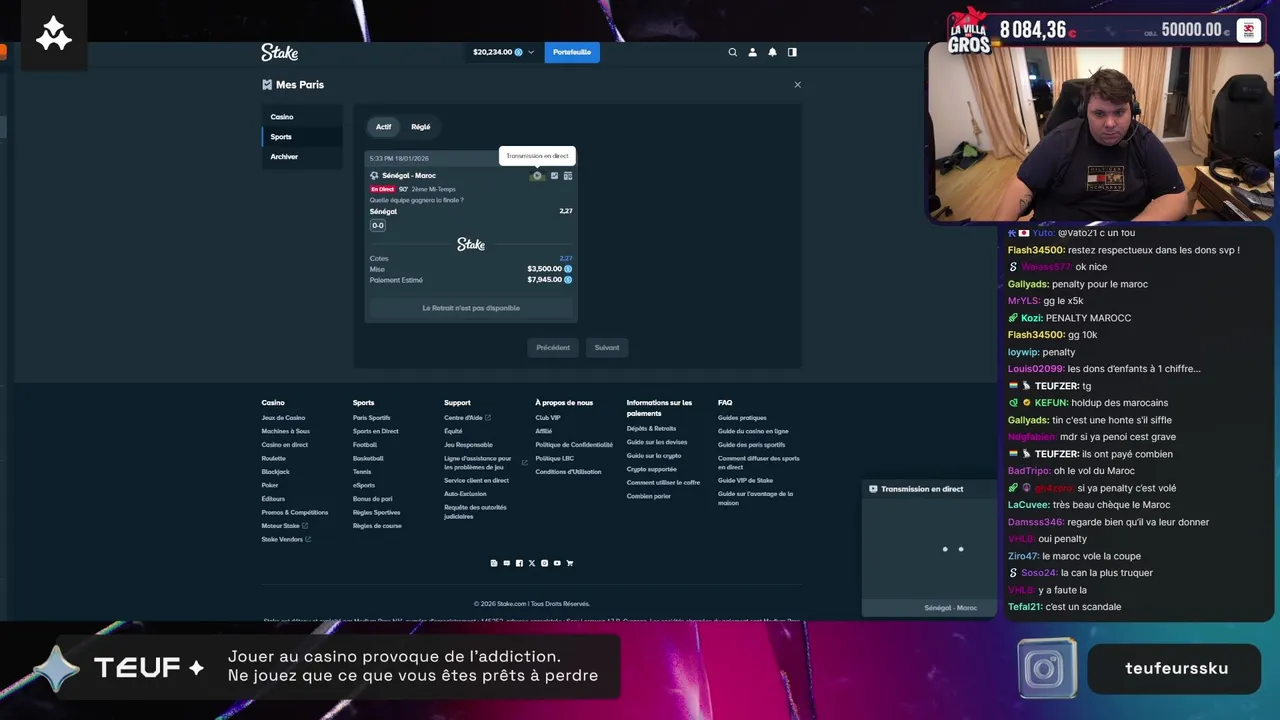This screenshot has width=1280, height=720.
Task: Play the live stream icon on bet slip
Action: (537, 176)
